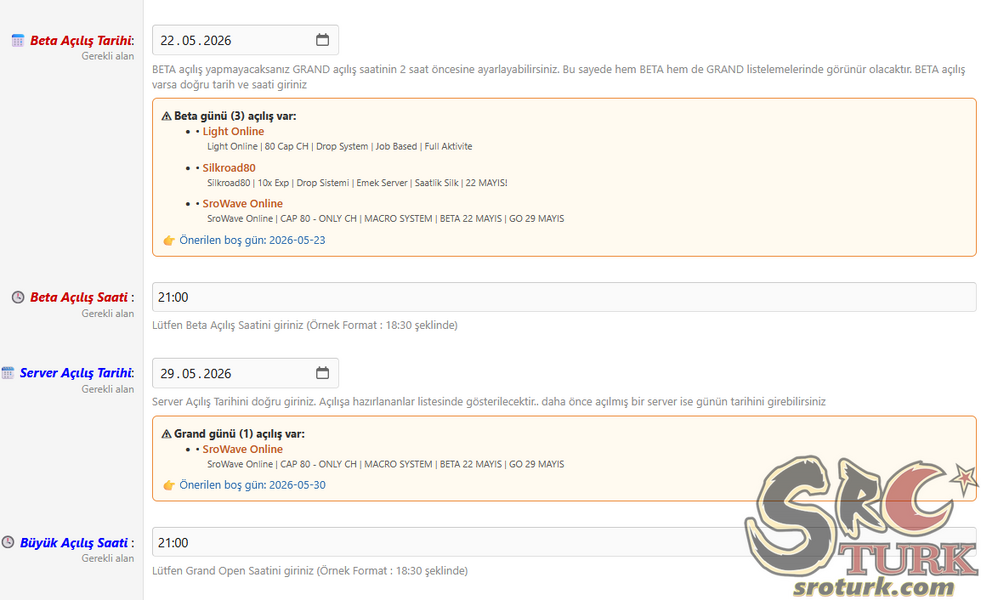Click Light Online 80 Cap CH description line
The height and width of the screenshot is (600, 981).
(x=340, y=146)
